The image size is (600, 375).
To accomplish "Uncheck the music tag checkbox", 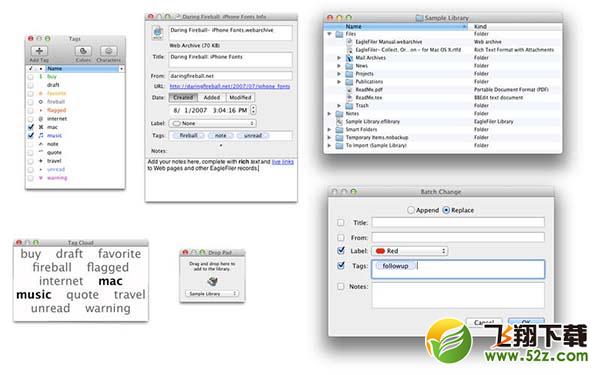I will 31,135.
